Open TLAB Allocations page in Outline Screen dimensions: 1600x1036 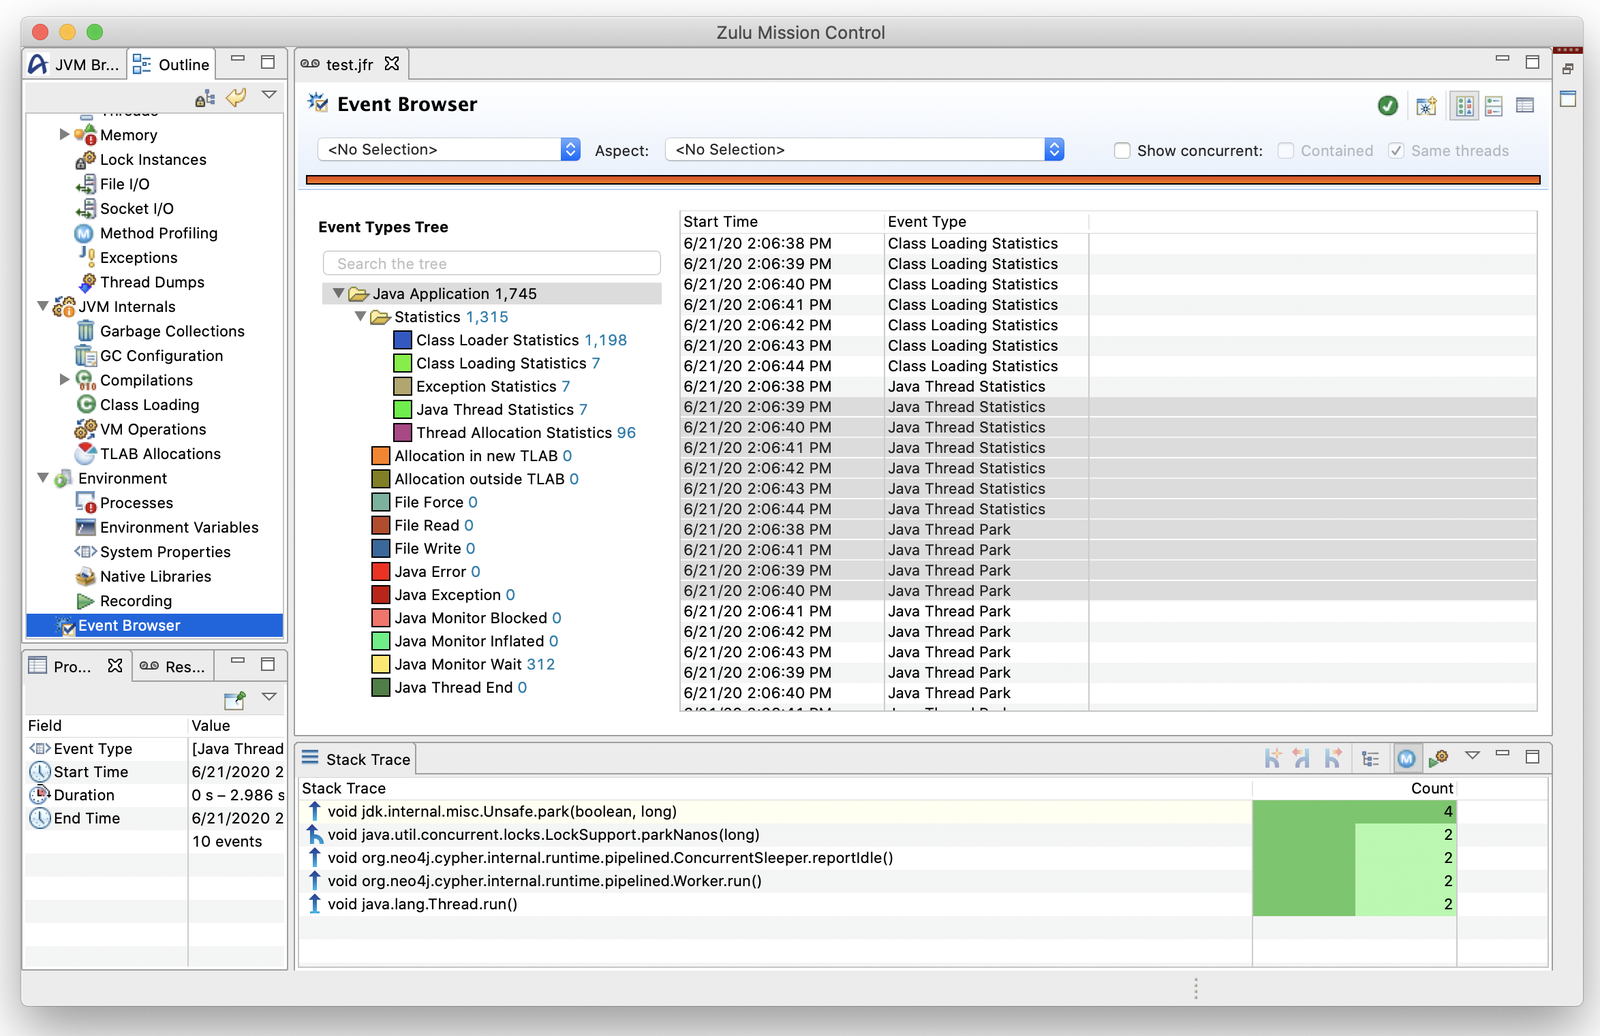click(x=160, y=454)
